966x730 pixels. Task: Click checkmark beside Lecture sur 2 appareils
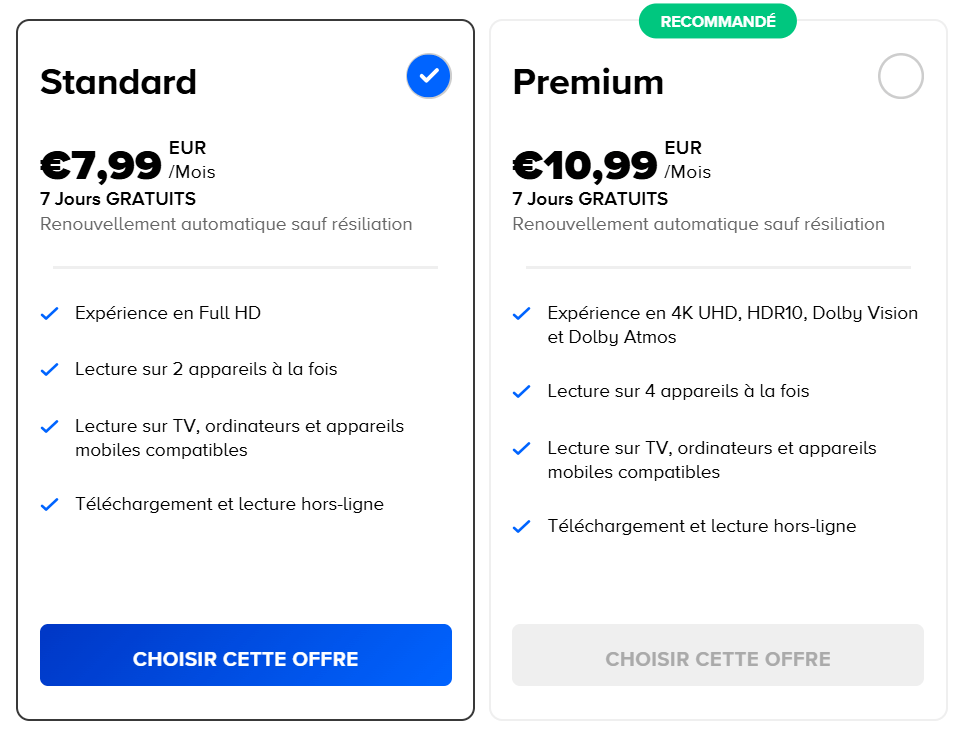(49, 370)
